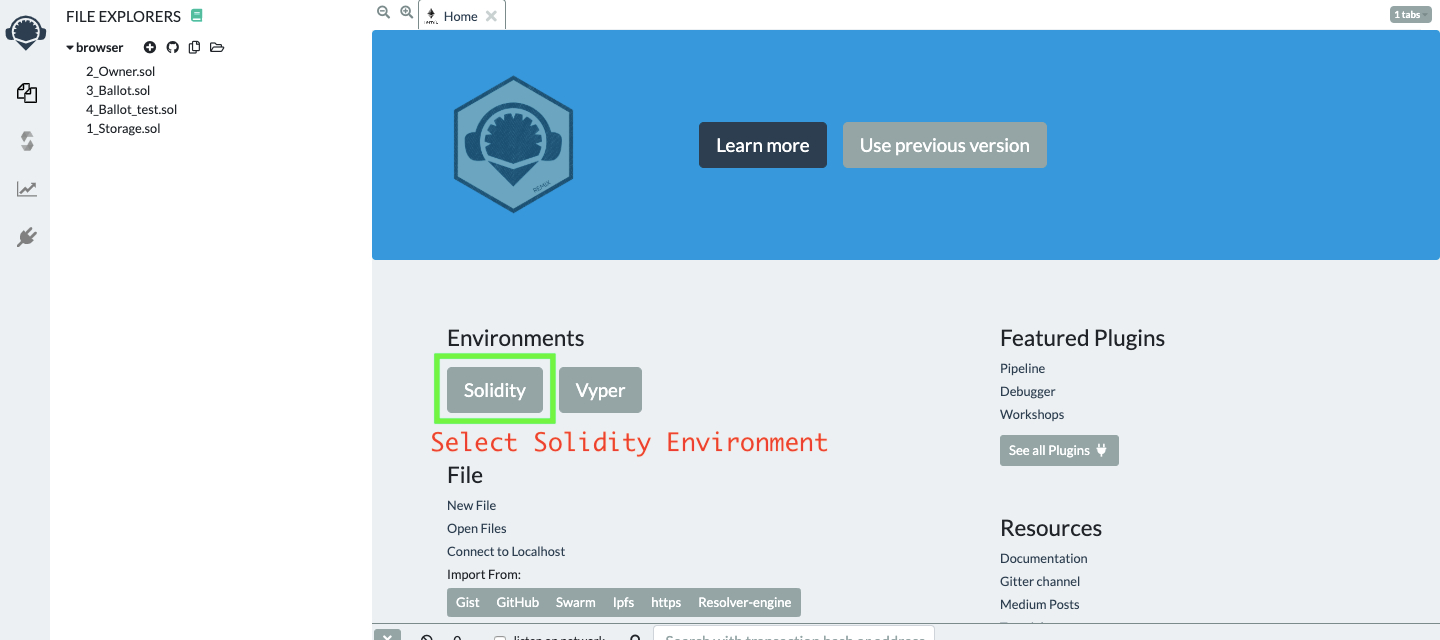Screen dimensions: 1440x640
Task: Click the FILE EXPLORERS panel title
Action: [x=124, y=16]
